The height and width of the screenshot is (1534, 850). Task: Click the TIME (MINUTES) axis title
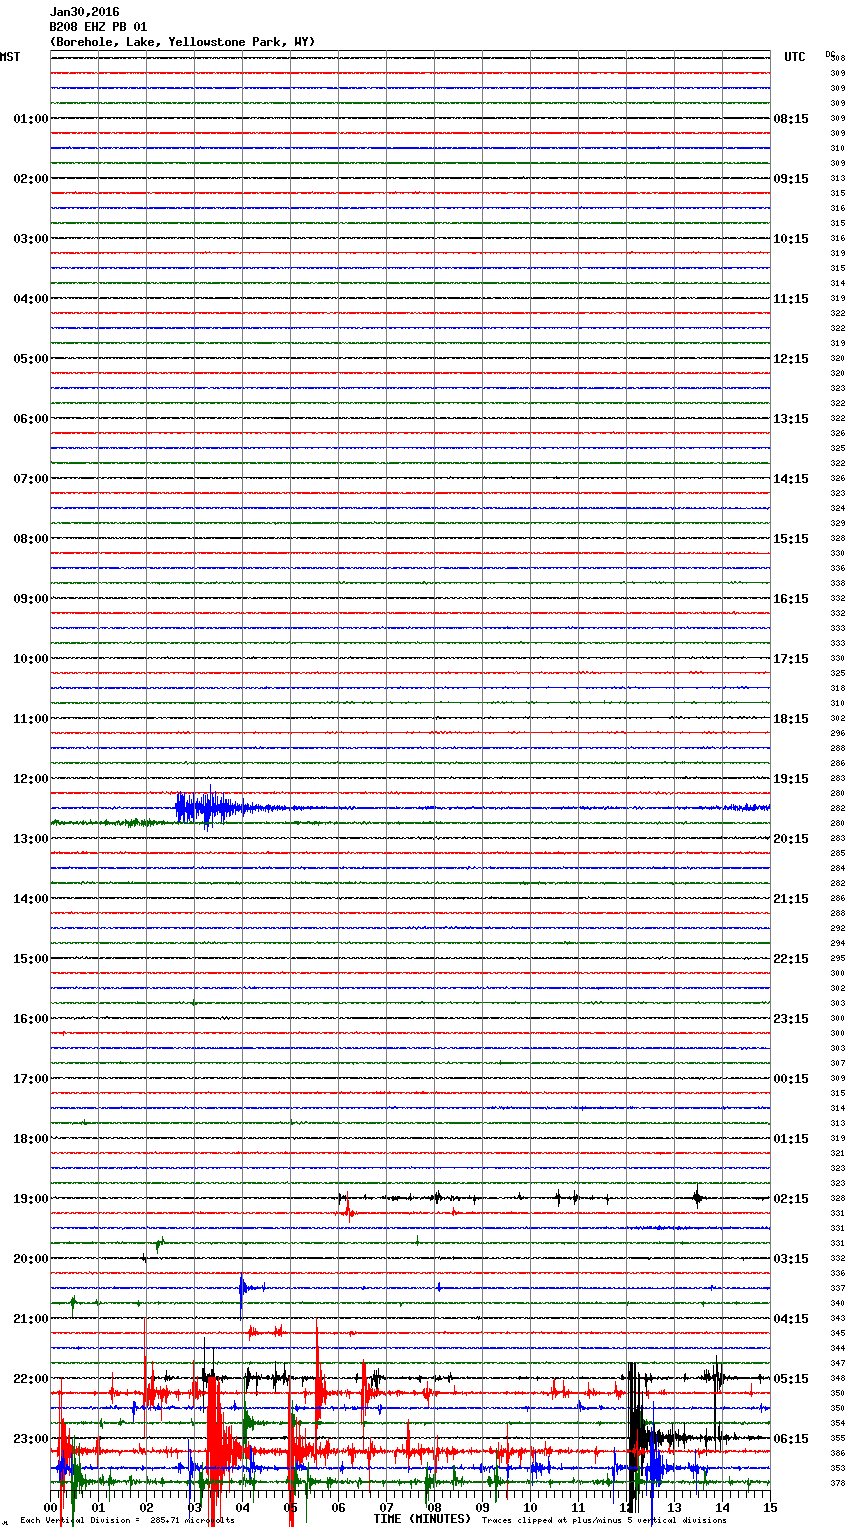pos(421,1519)
